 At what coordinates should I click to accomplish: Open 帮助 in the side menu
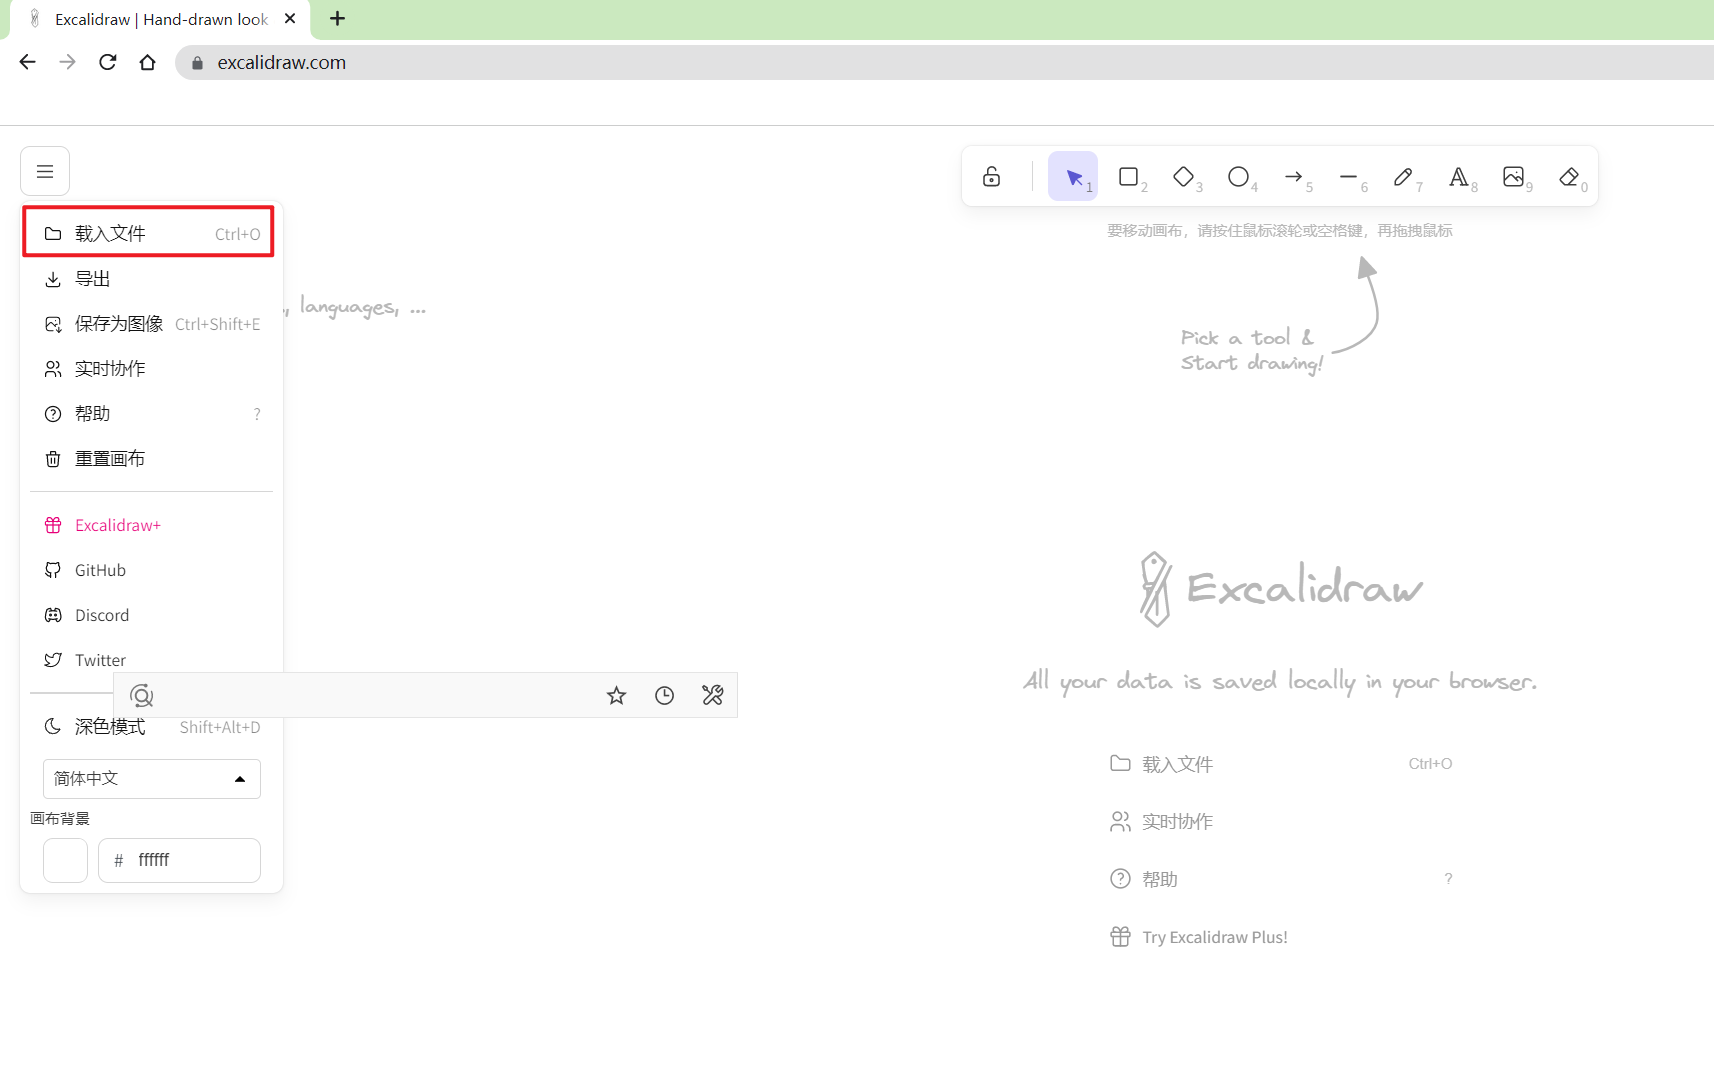click(151, 414)
